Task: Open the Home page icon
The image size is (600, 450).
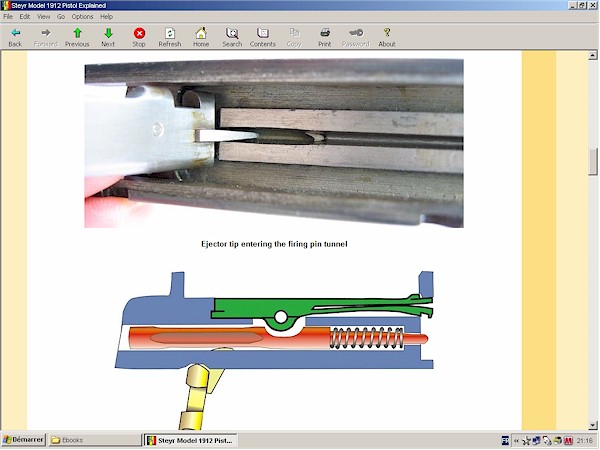Action: 201,38
